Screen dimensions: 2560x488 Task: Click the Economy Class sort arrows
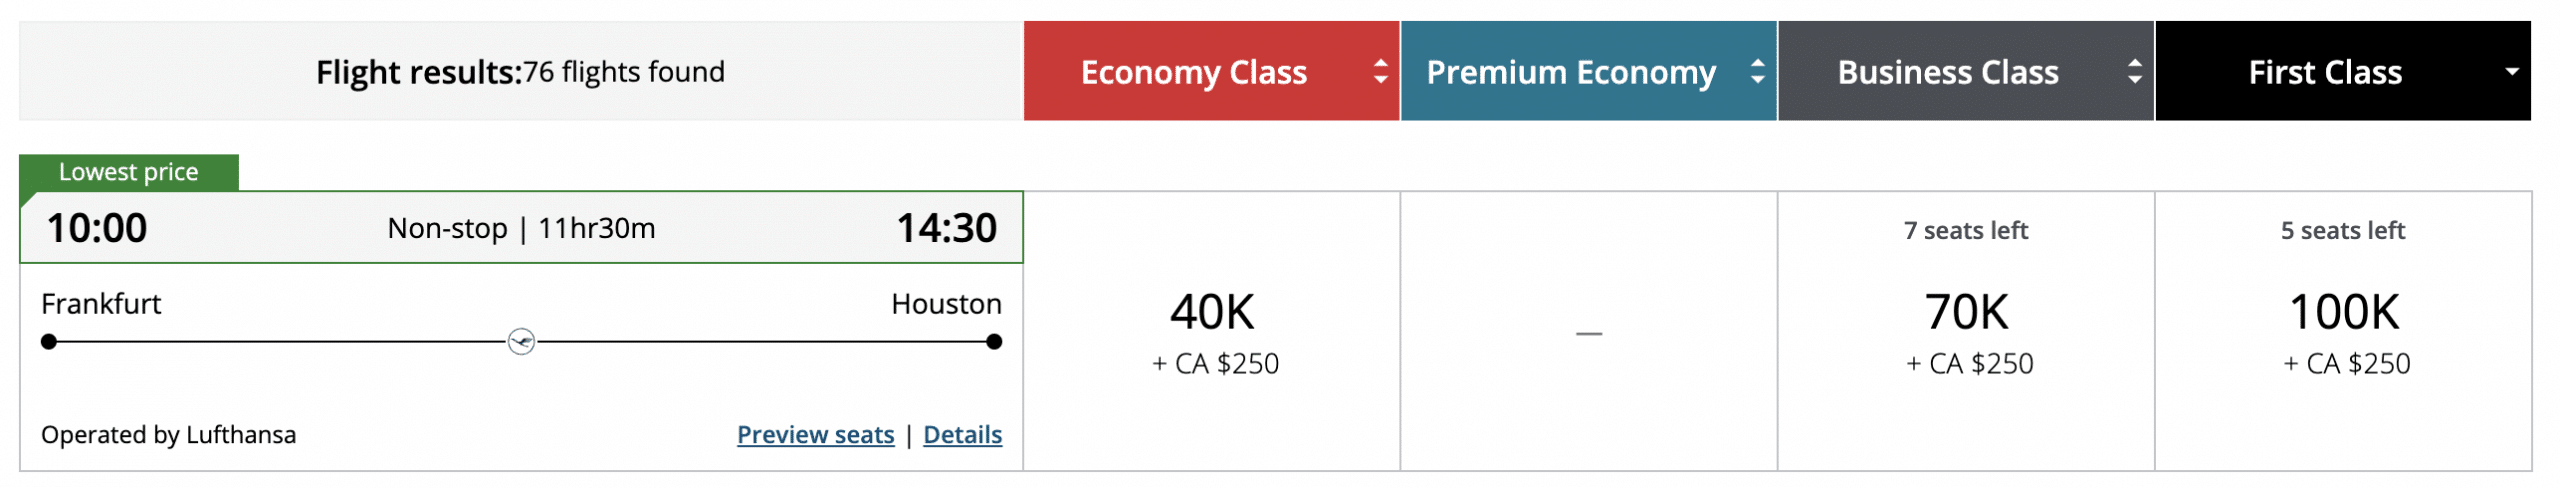(1380, 71)
